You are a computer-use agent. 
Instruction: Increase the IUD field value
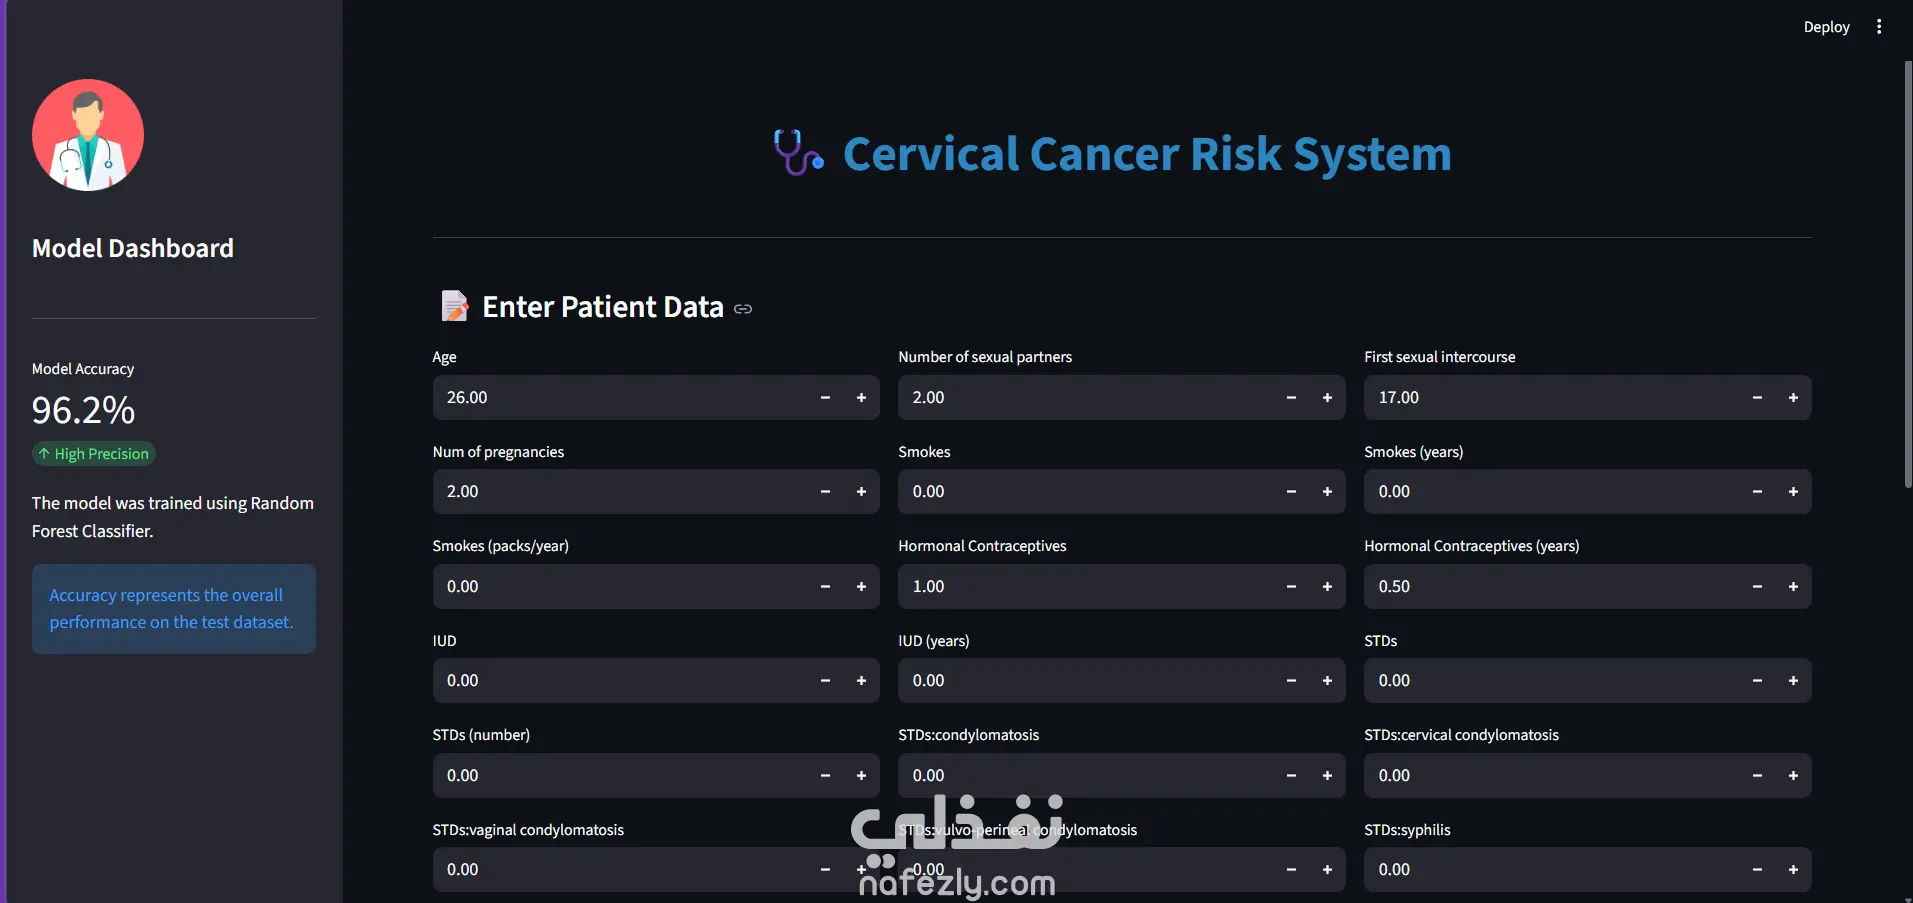click(861, 681)
